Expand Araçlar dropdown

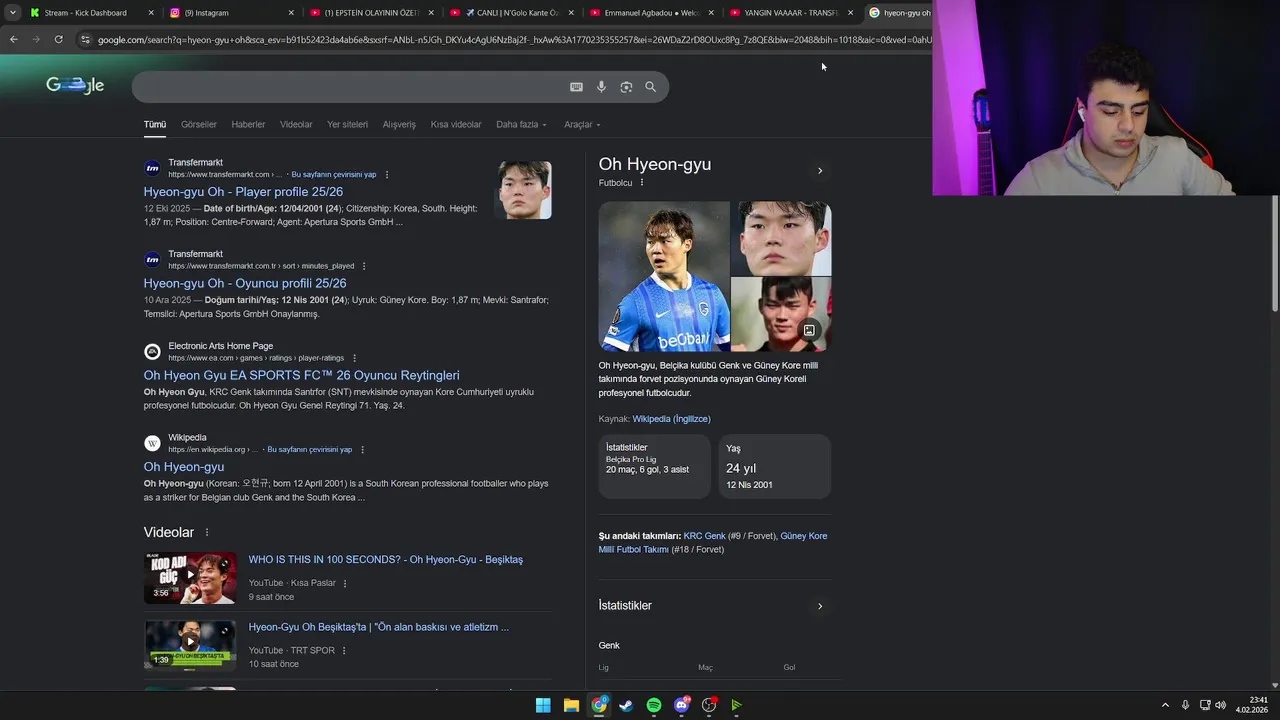pos(582,125)
